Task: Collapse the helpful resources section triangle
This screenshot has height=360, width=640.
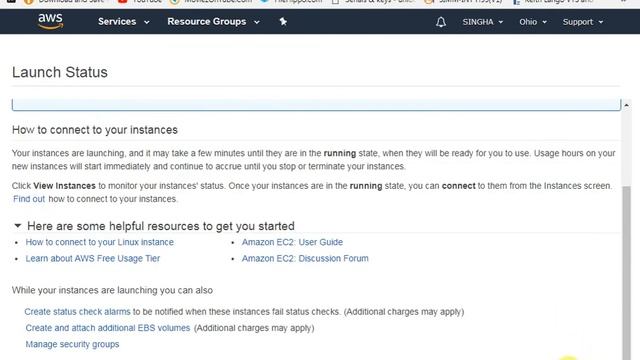Action: pos(17,225)
